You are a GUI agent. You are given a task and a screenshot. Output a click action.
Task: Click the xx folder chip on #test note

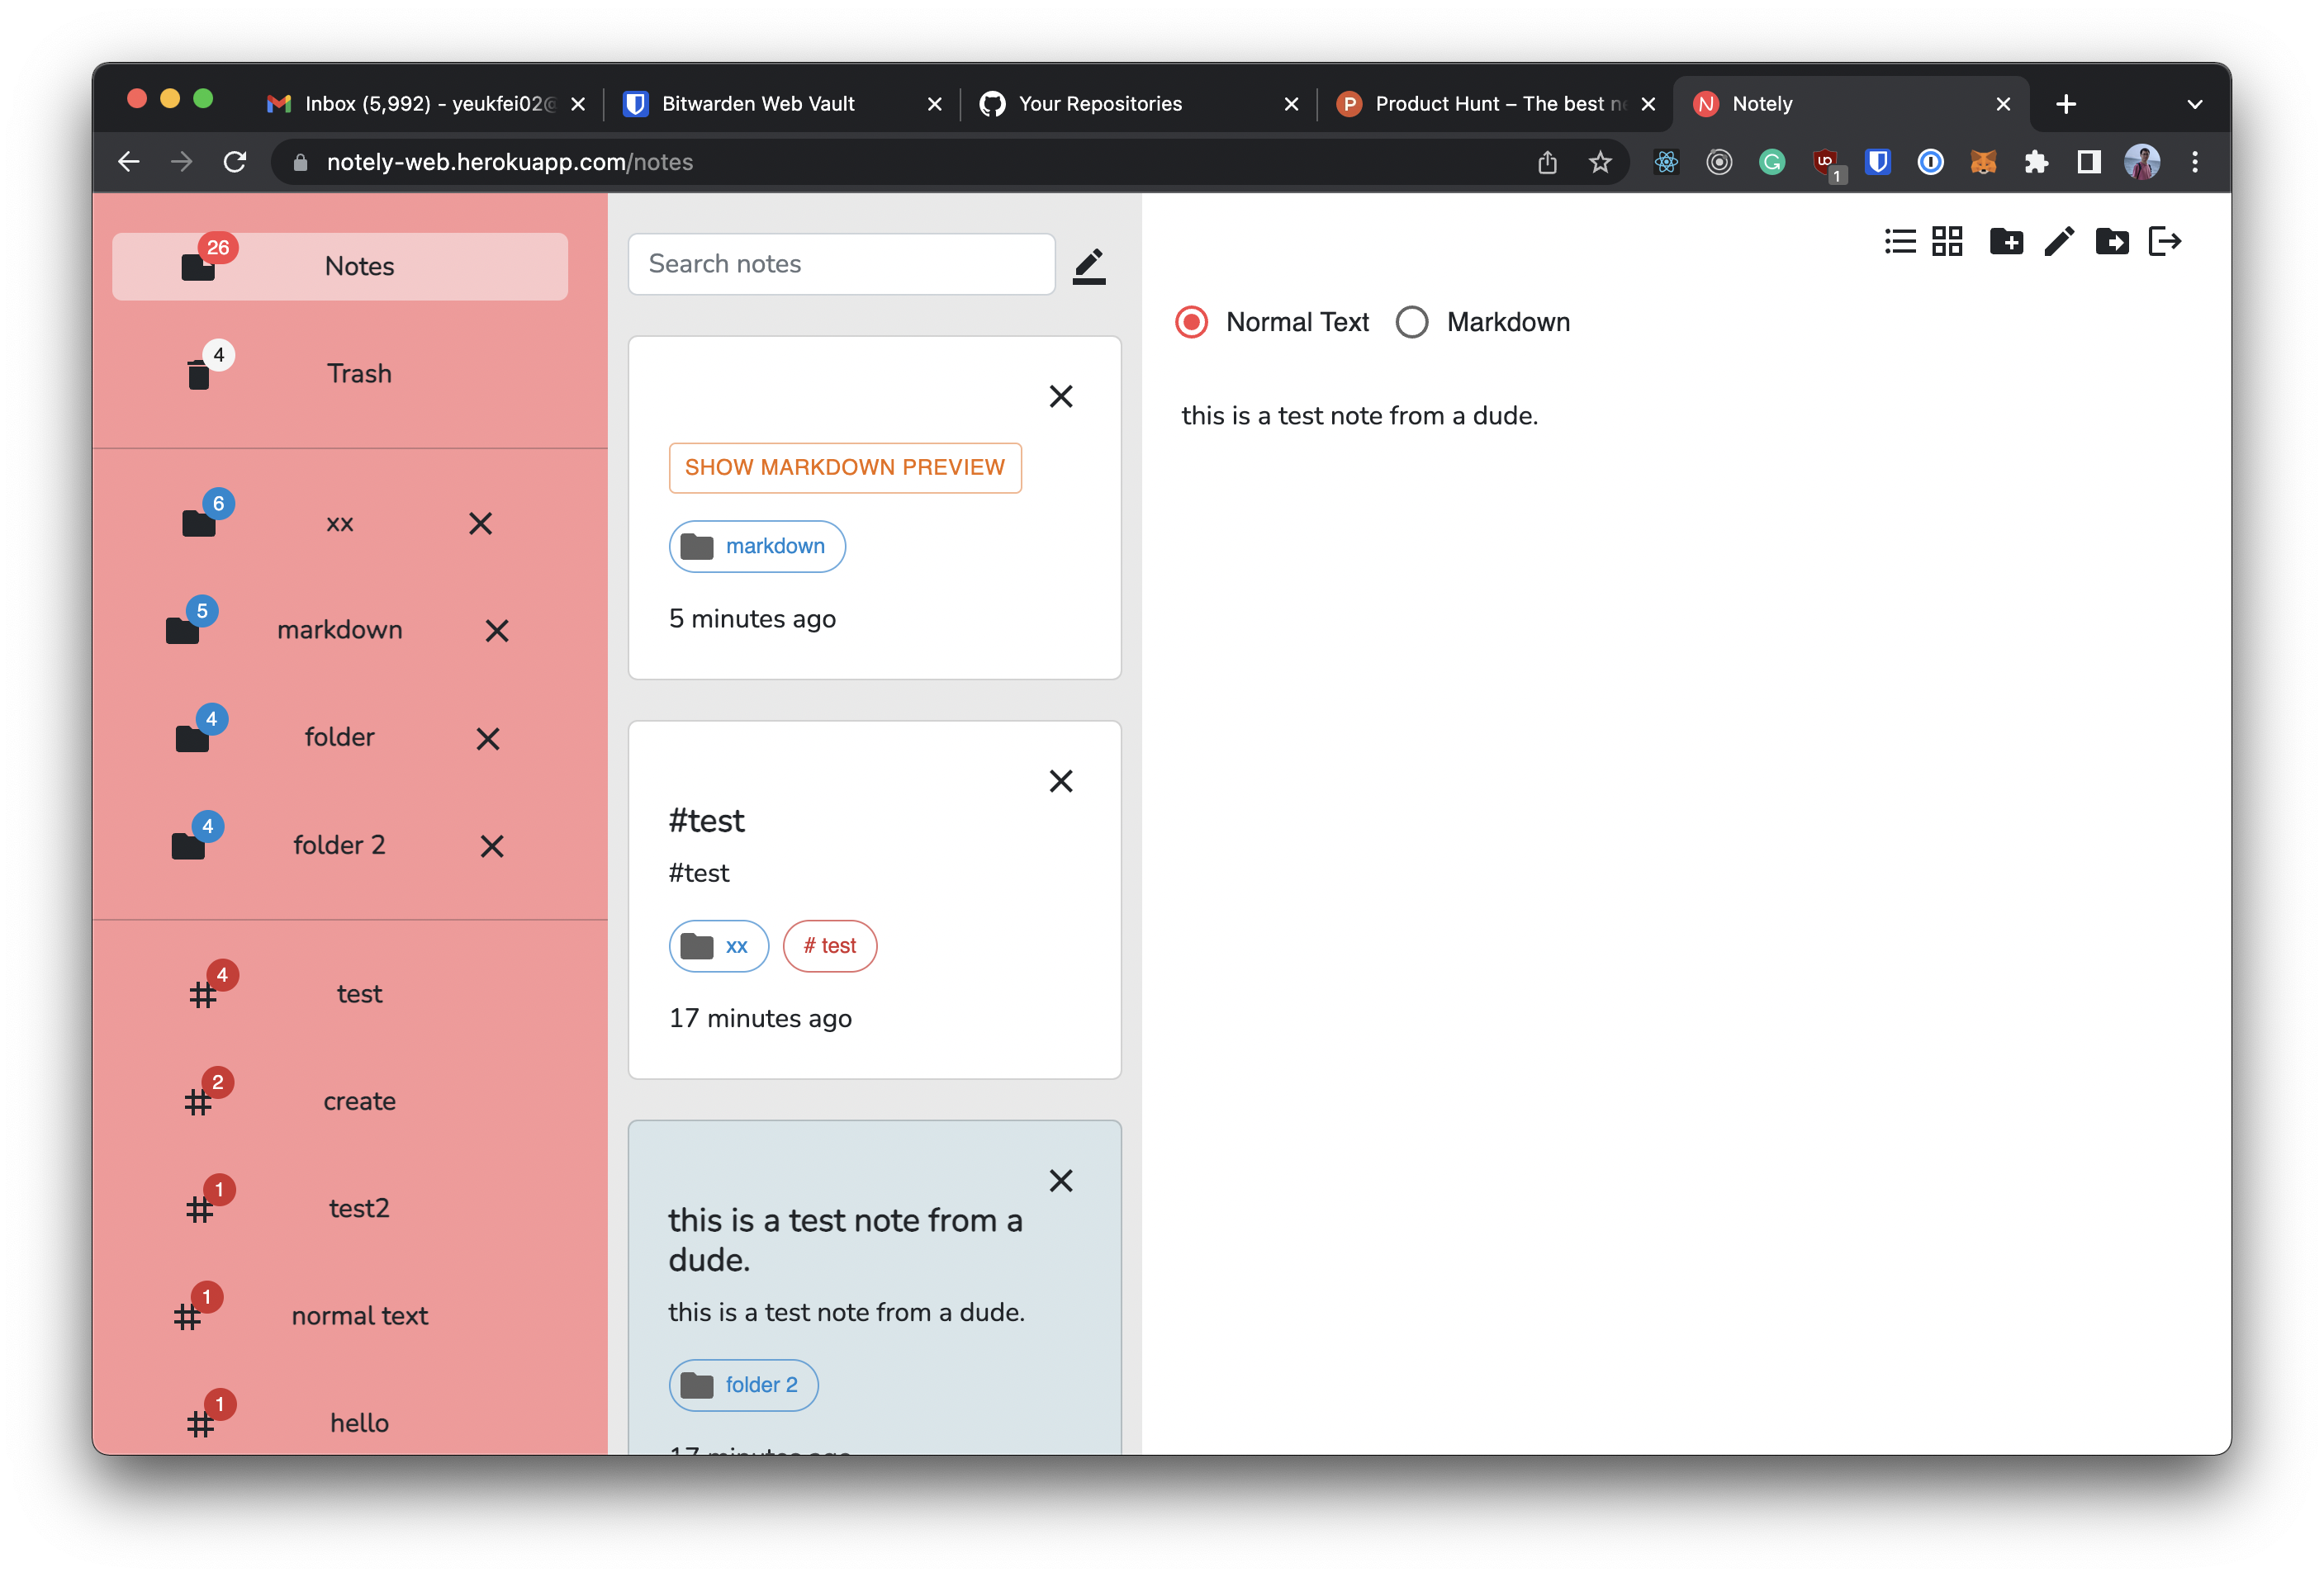coord(718,946)
